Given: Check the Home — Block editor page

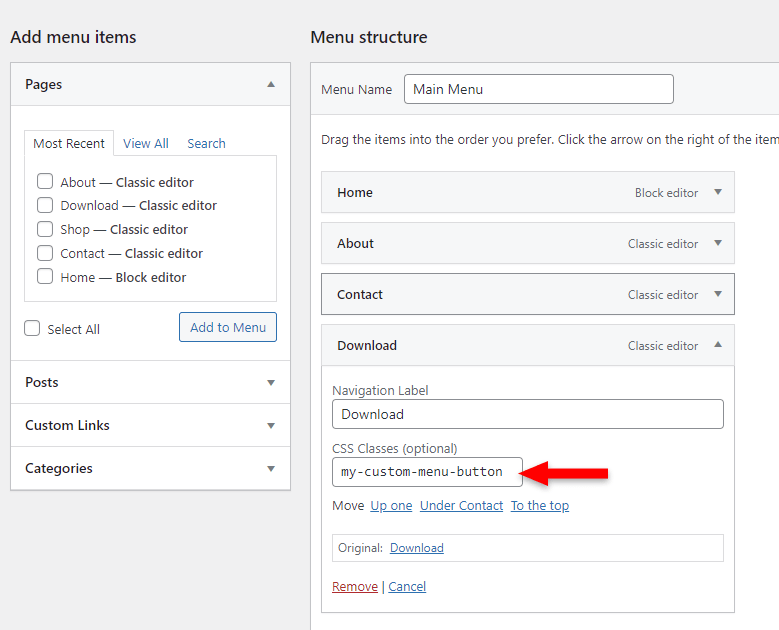Looking at the screenshot, I should (45, 276).
